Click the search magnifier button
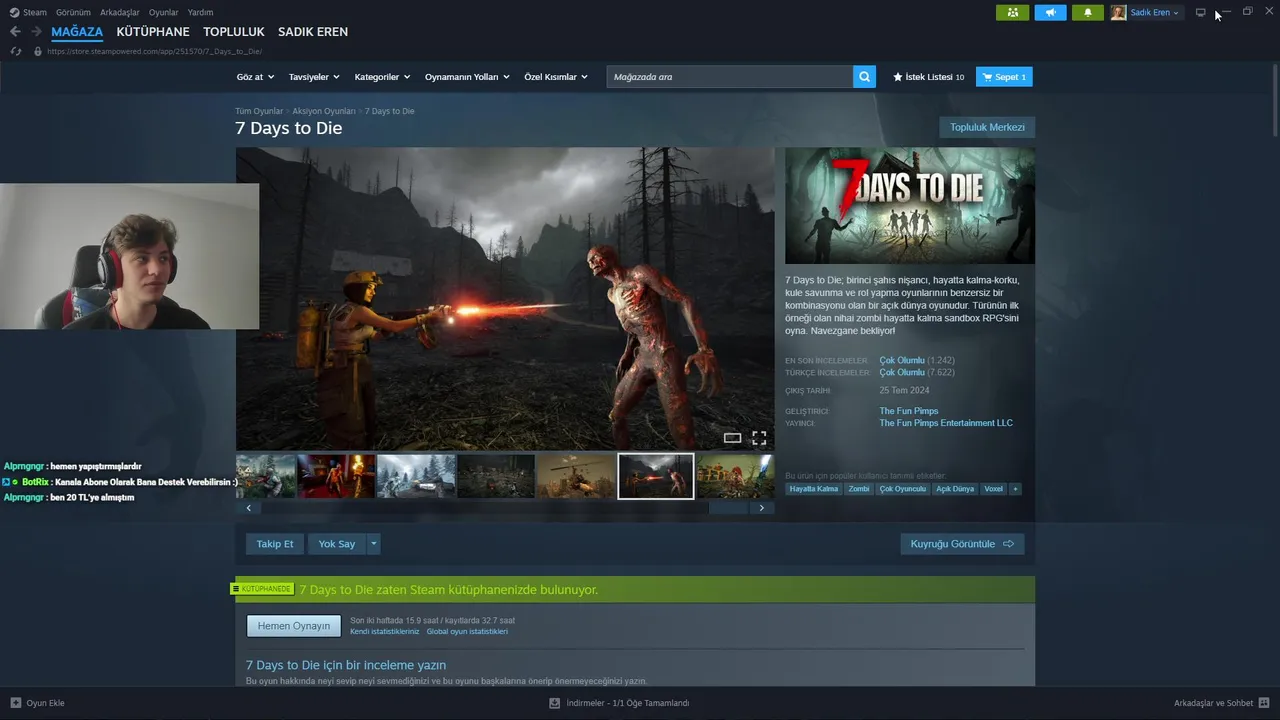The height and width of the screenshot is (720, 1280). pyautogui.click(x=864, y=77)
